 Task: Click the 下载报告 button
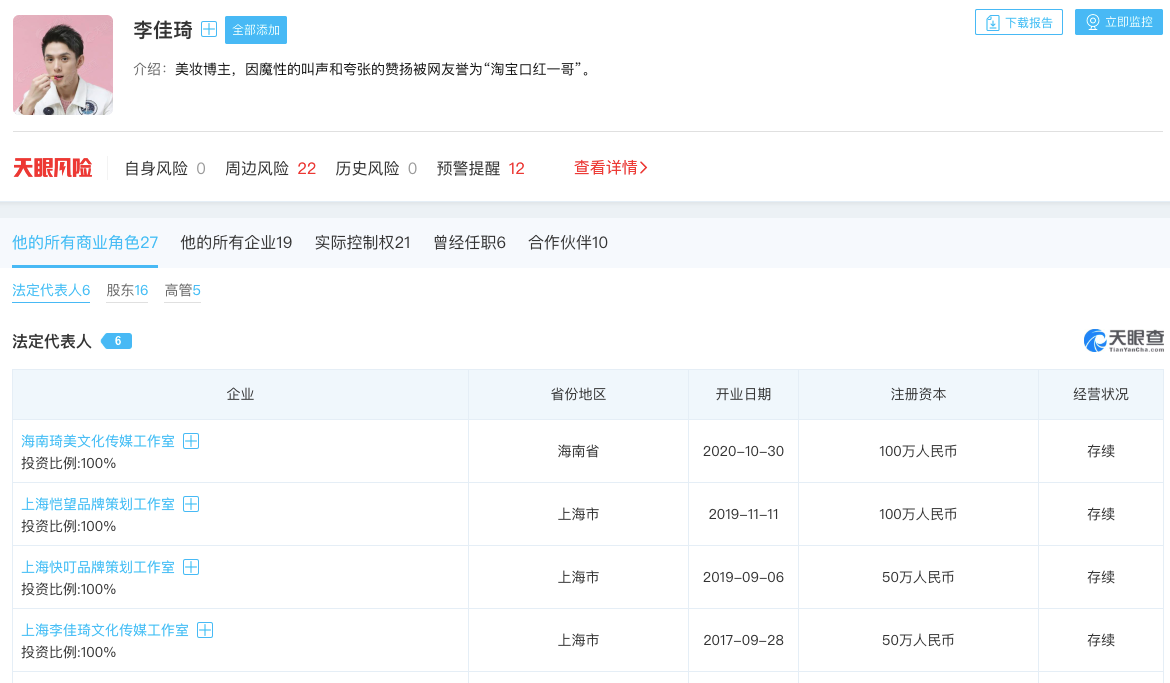click(x=1019, y=22)
